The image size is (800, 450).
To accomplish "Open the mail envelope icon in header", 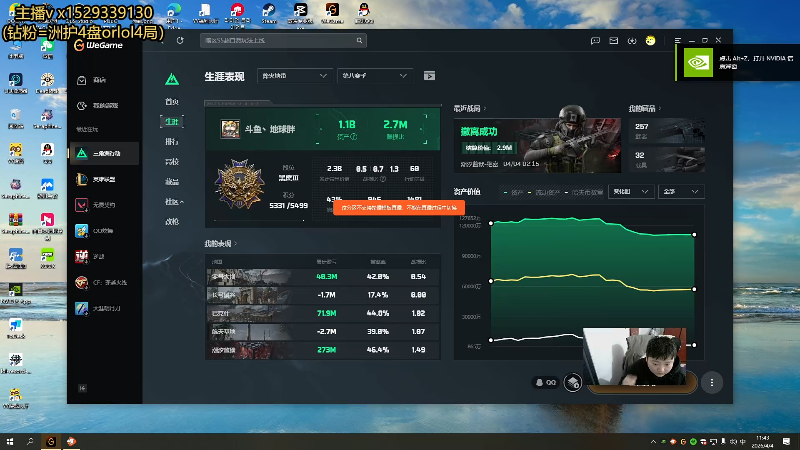I will pyautogui.click(x=614, y=40).
